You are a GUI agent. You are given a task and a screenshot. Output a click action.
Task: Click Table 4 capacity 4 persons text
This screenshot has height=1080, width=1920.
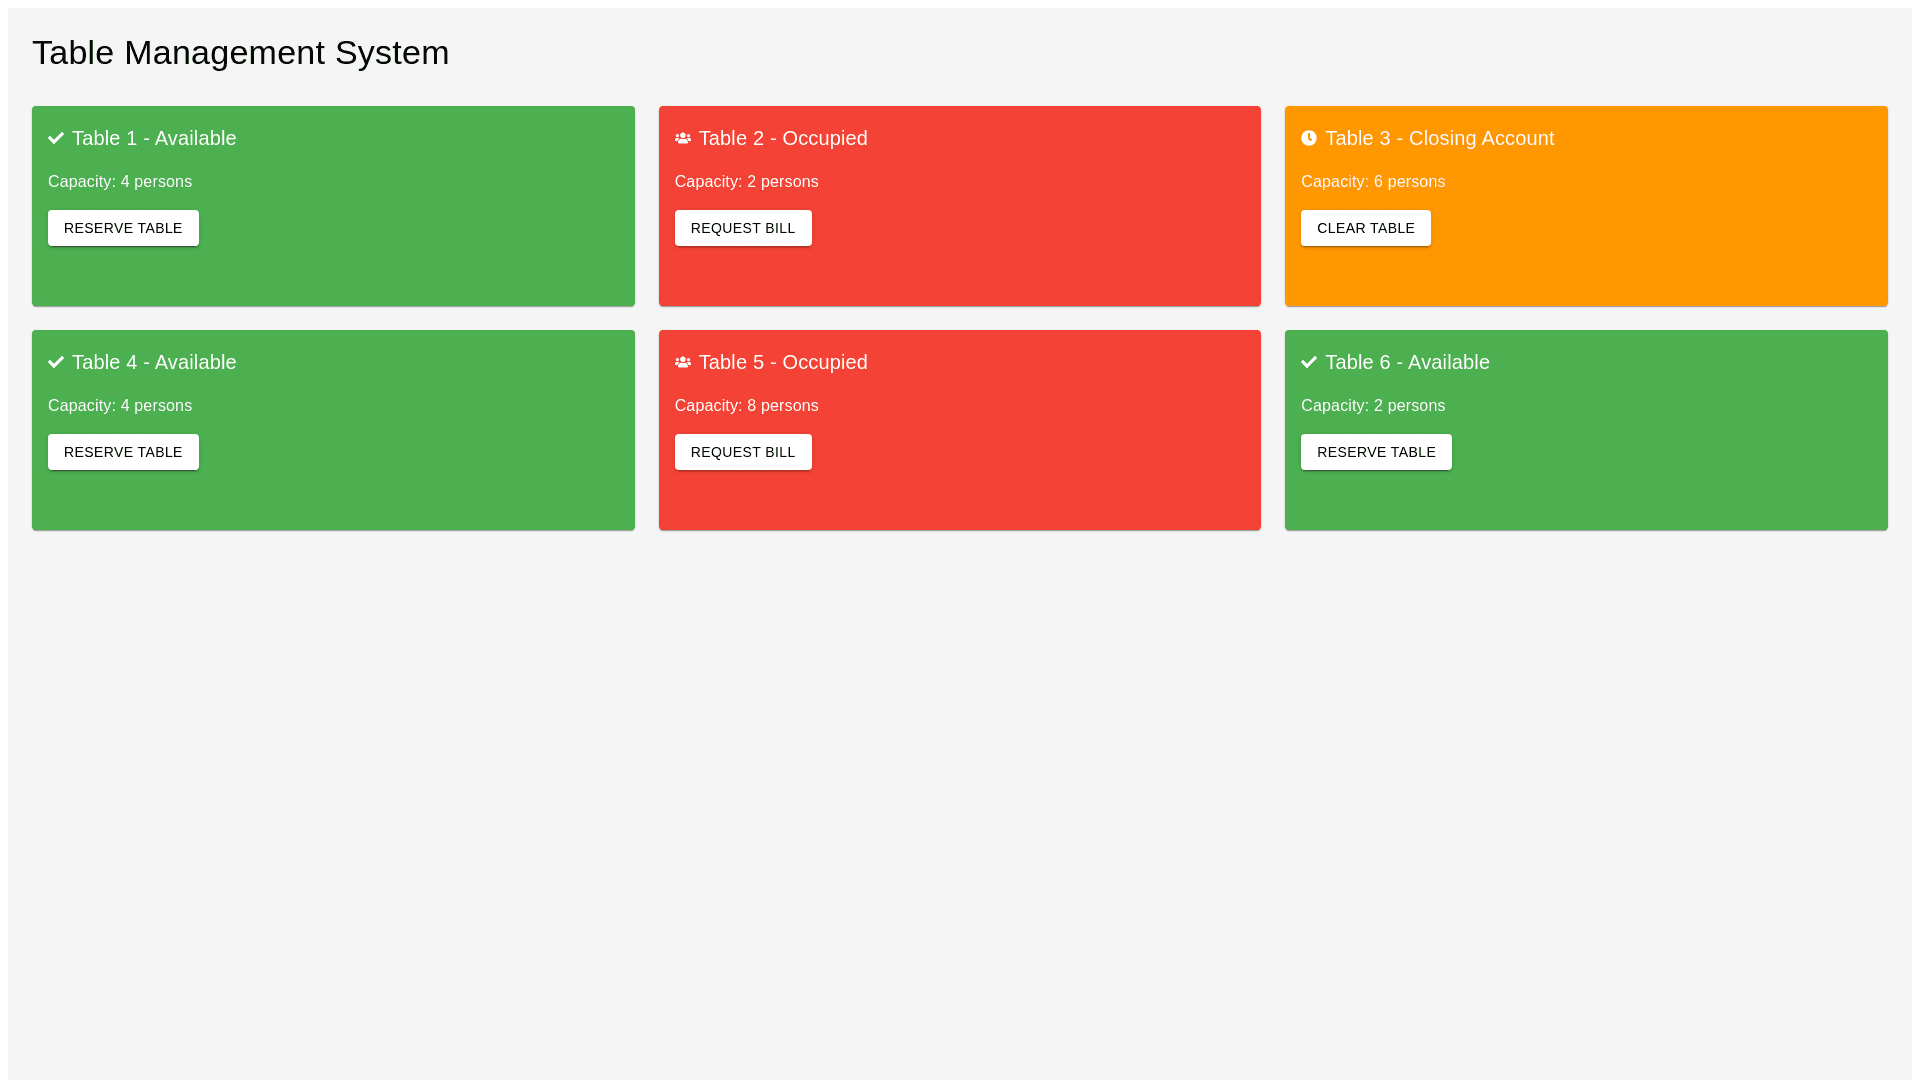120,406
